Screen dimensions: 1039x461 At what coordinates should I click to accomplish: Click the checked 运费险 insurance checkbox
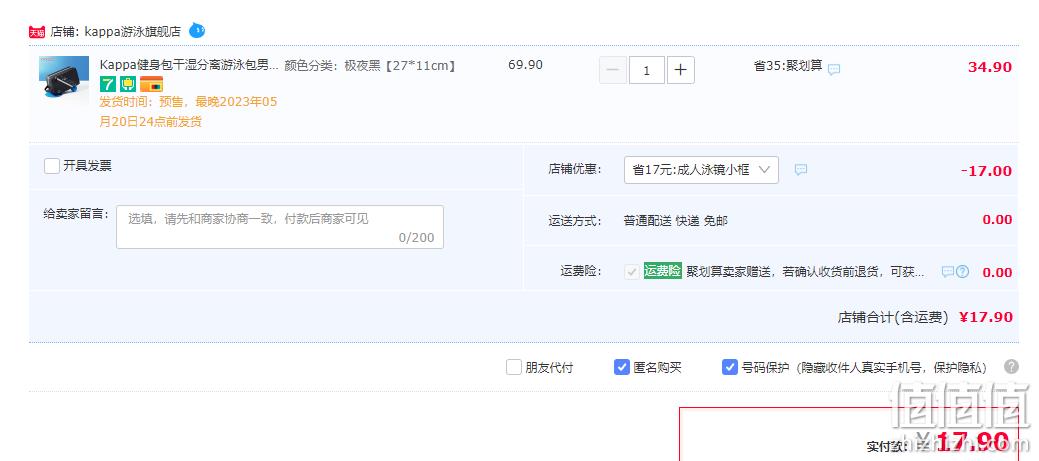[x=631, y=272]
